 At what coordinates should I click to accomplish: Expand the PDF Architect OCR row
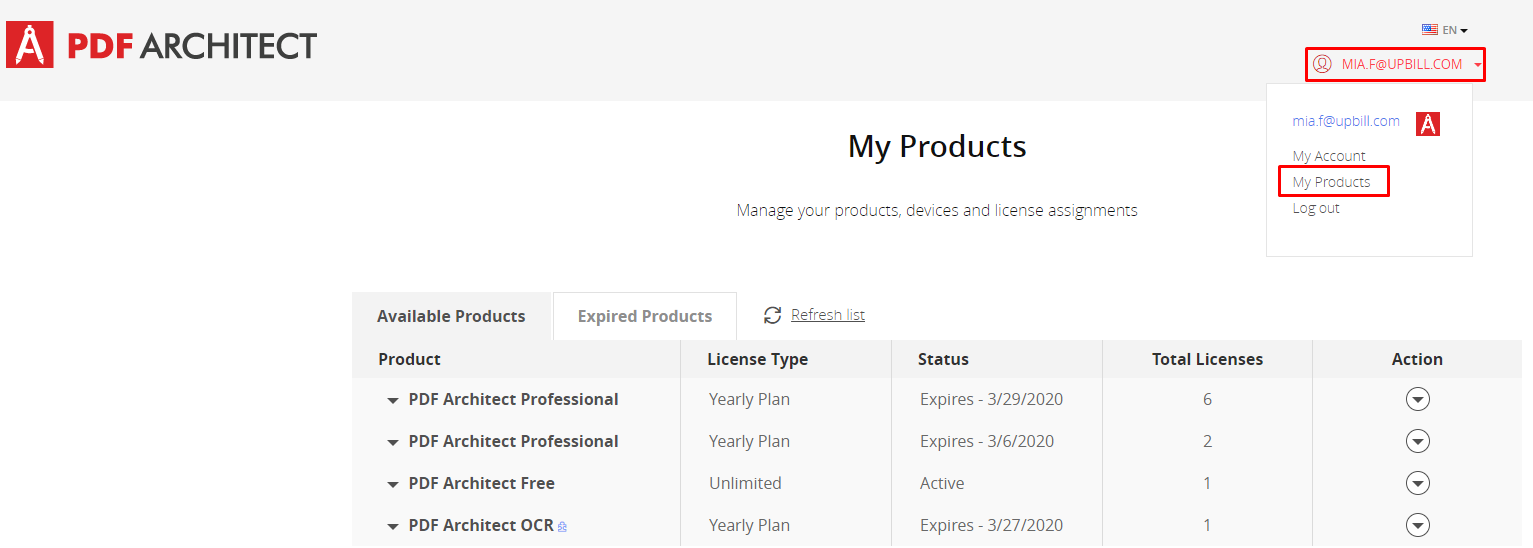tap(393, 526)
